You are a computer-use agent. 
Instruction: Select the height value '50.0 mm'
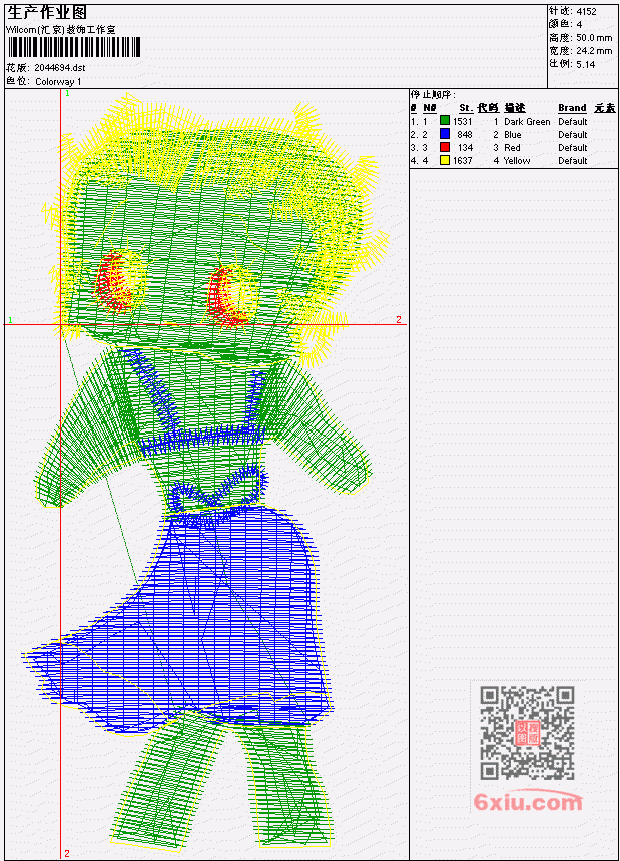[594, 37]
